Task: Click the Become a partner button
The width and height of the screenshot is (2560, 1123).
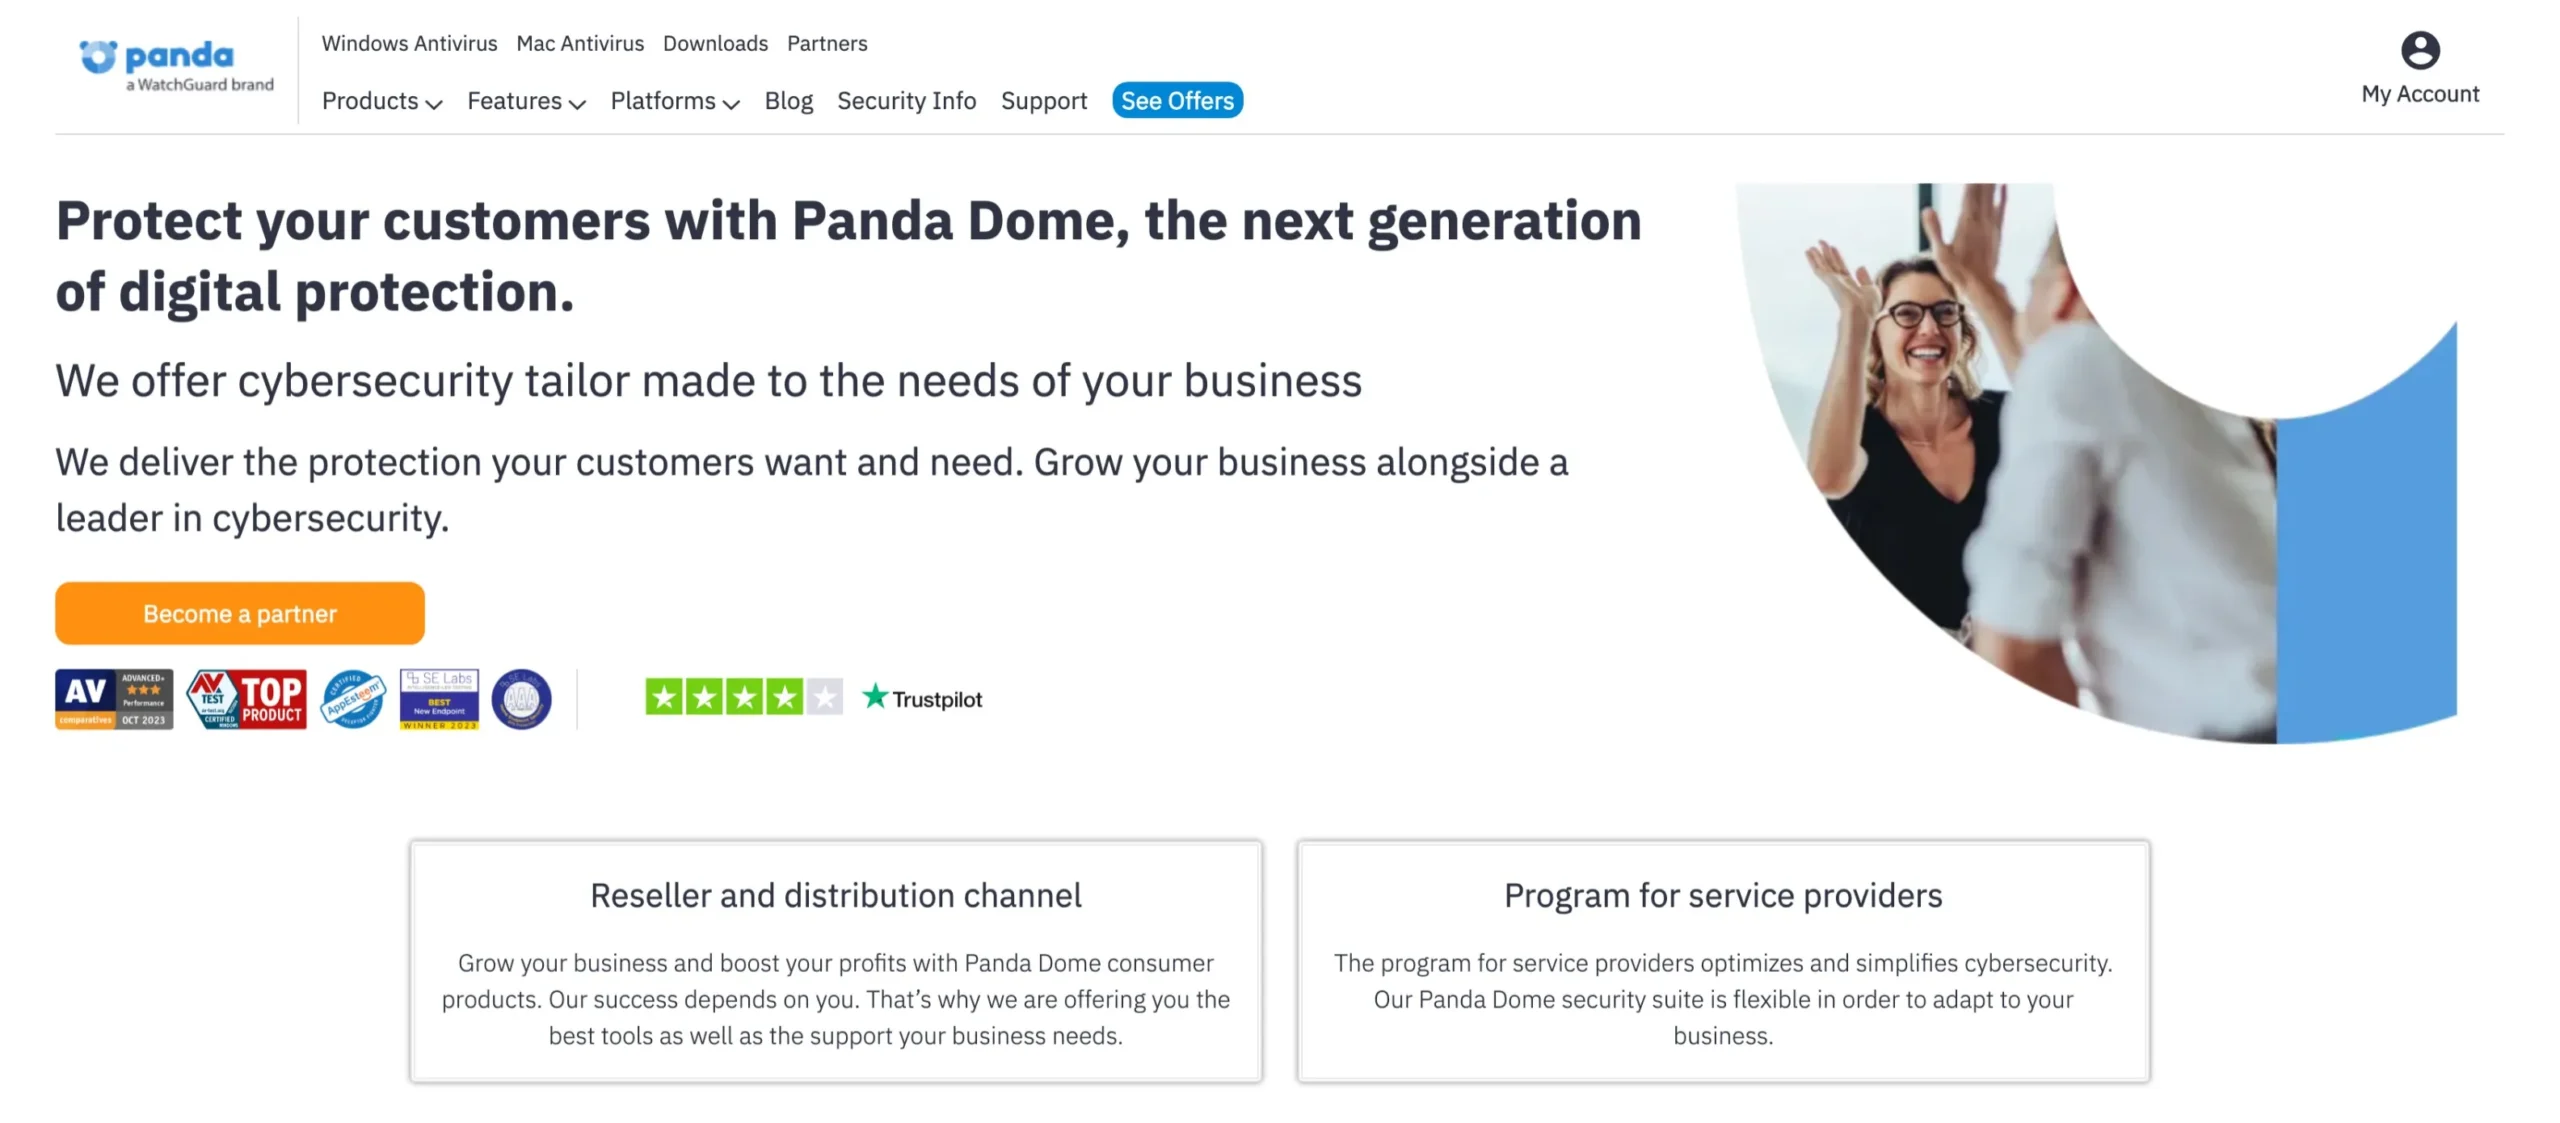Action: 240,613
